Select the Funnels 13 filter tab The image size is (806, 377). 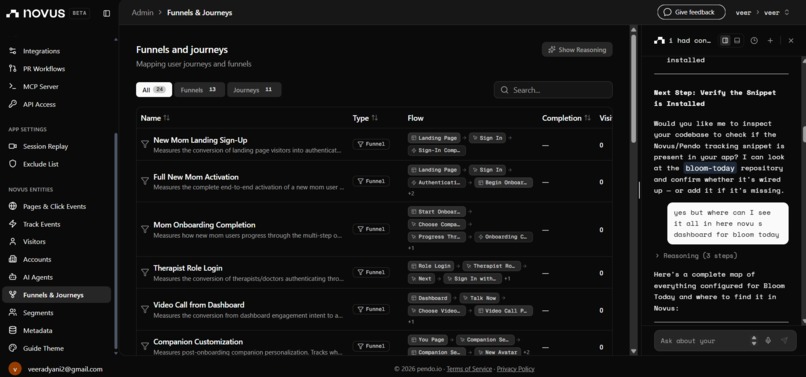tap(199, 90)
